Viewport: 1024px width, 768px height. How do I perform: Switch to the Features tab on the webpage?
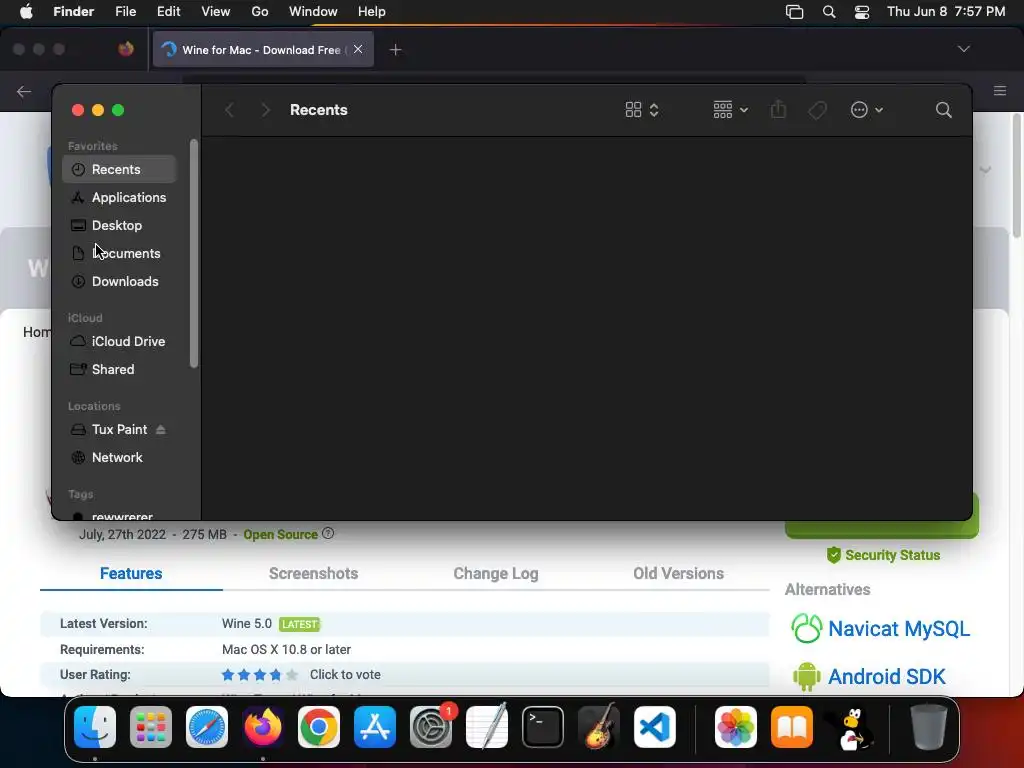131,573
